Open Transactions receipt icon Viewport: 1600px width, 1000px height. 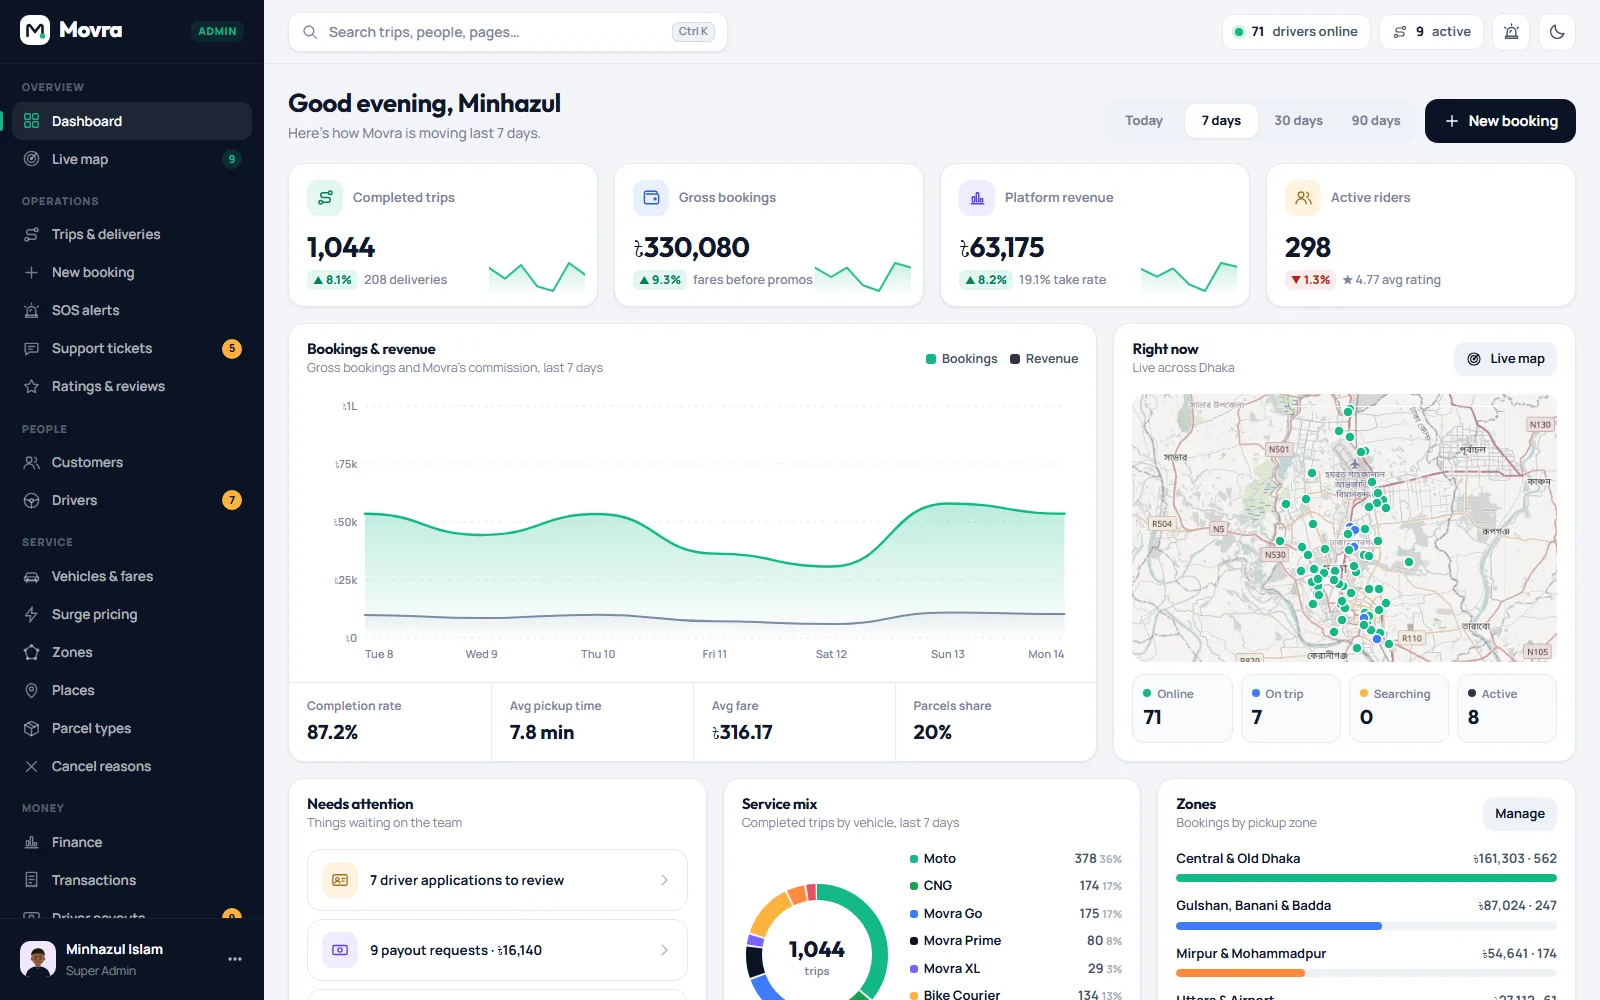point(31,880)
